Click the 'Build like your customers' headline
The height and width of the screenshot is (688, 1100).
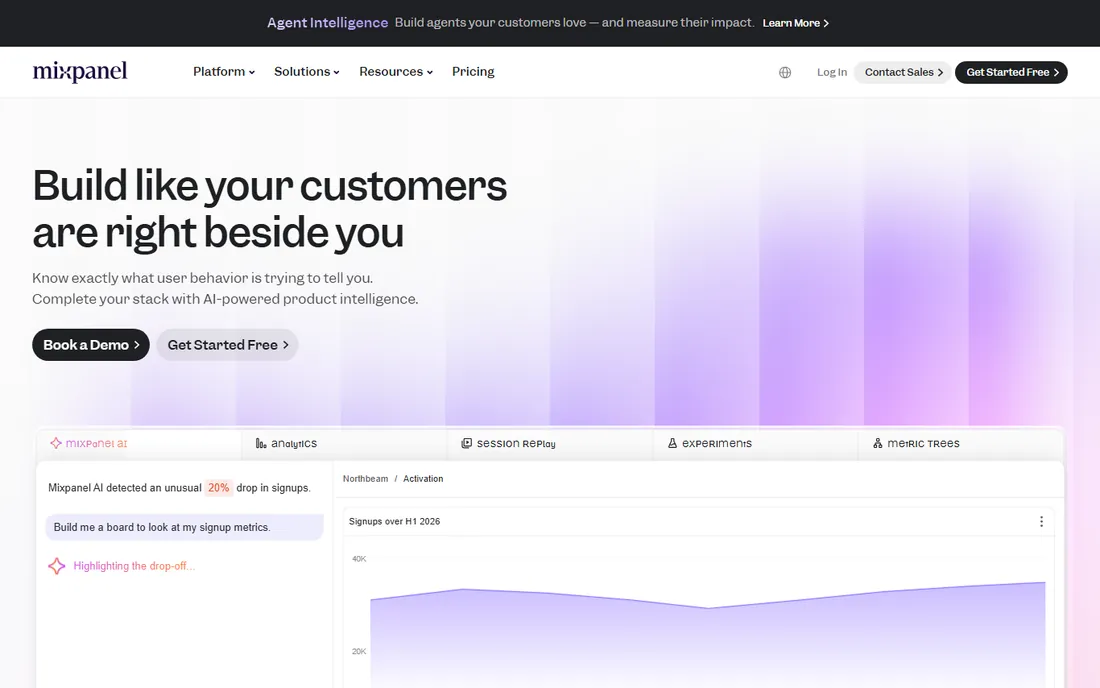(x=269, y=186)
